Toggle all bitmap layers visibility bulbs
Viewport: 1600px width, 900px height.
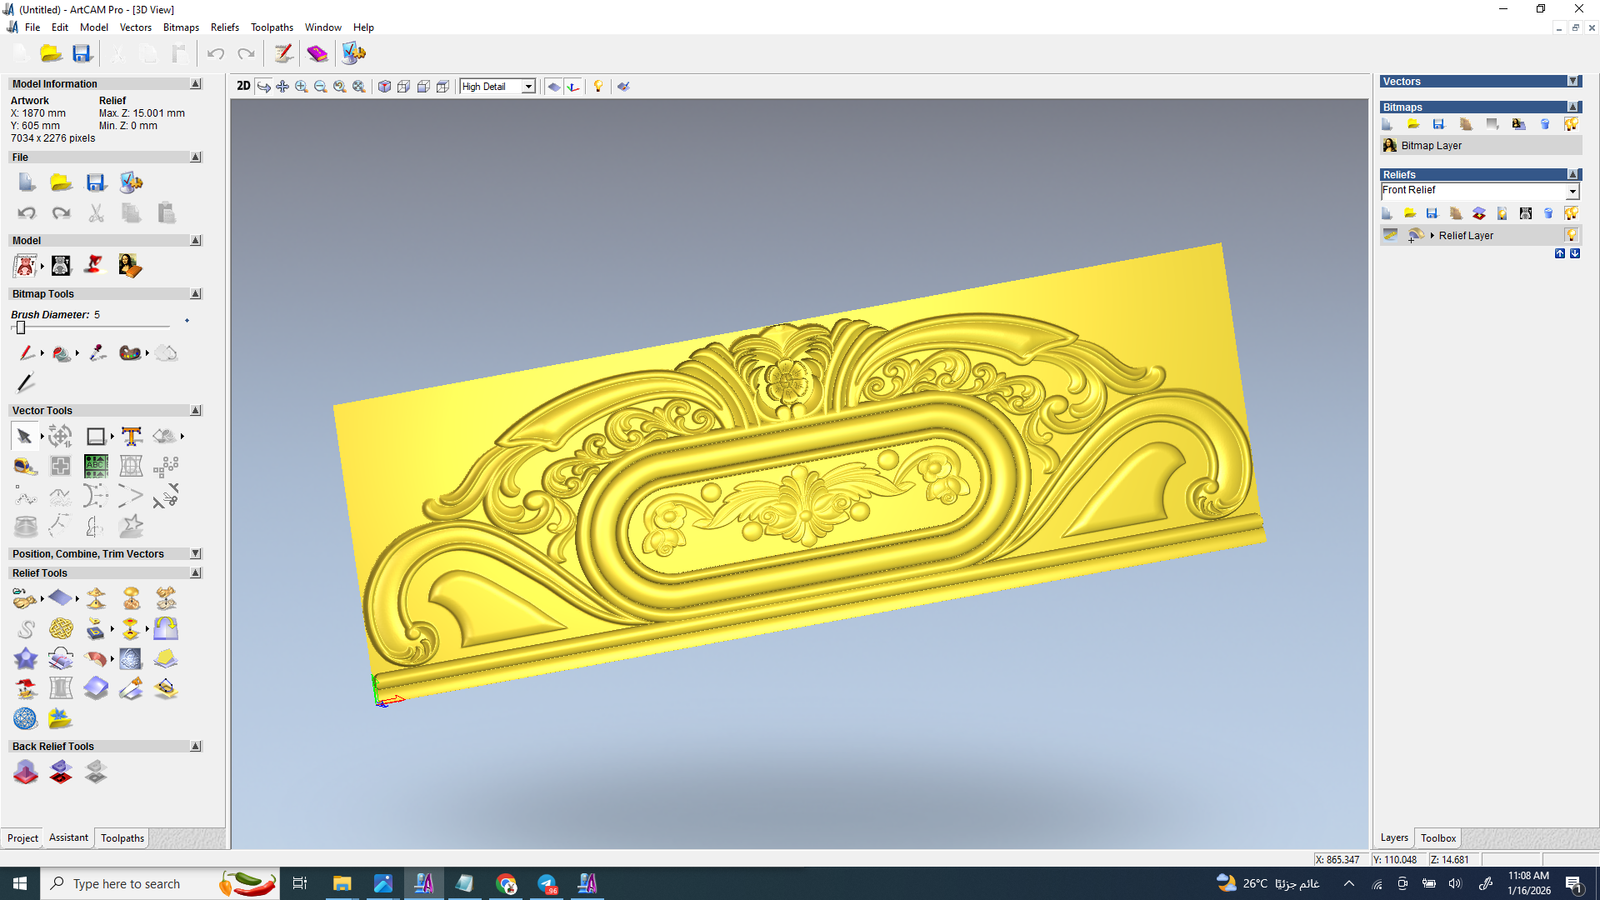(1571, 124)
